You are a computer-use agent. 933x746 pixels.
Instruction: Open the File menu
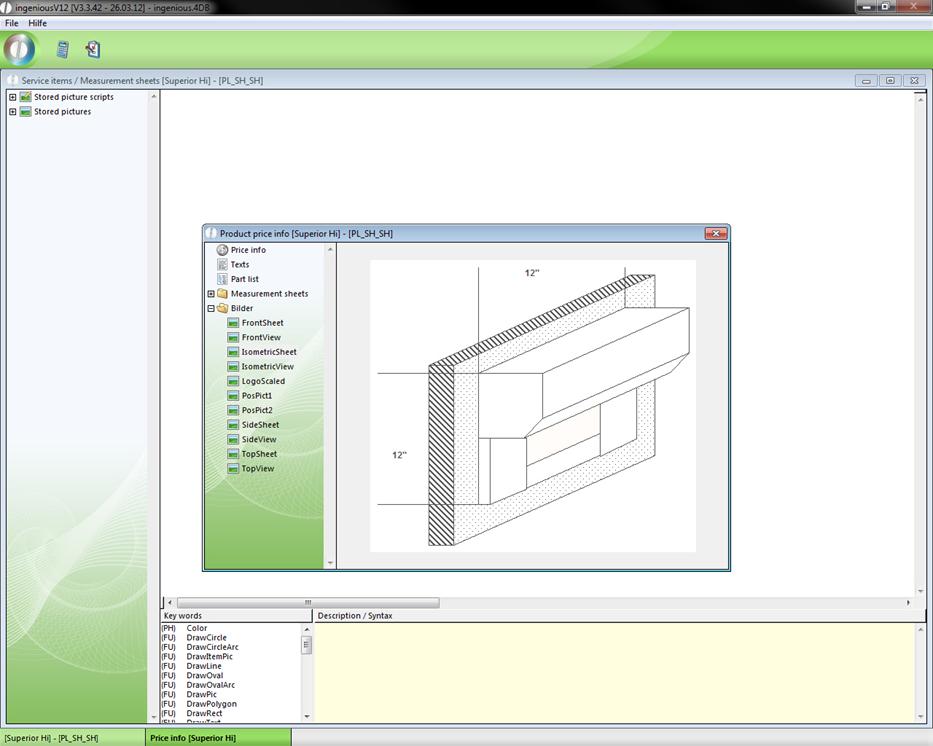coord(11,23)
